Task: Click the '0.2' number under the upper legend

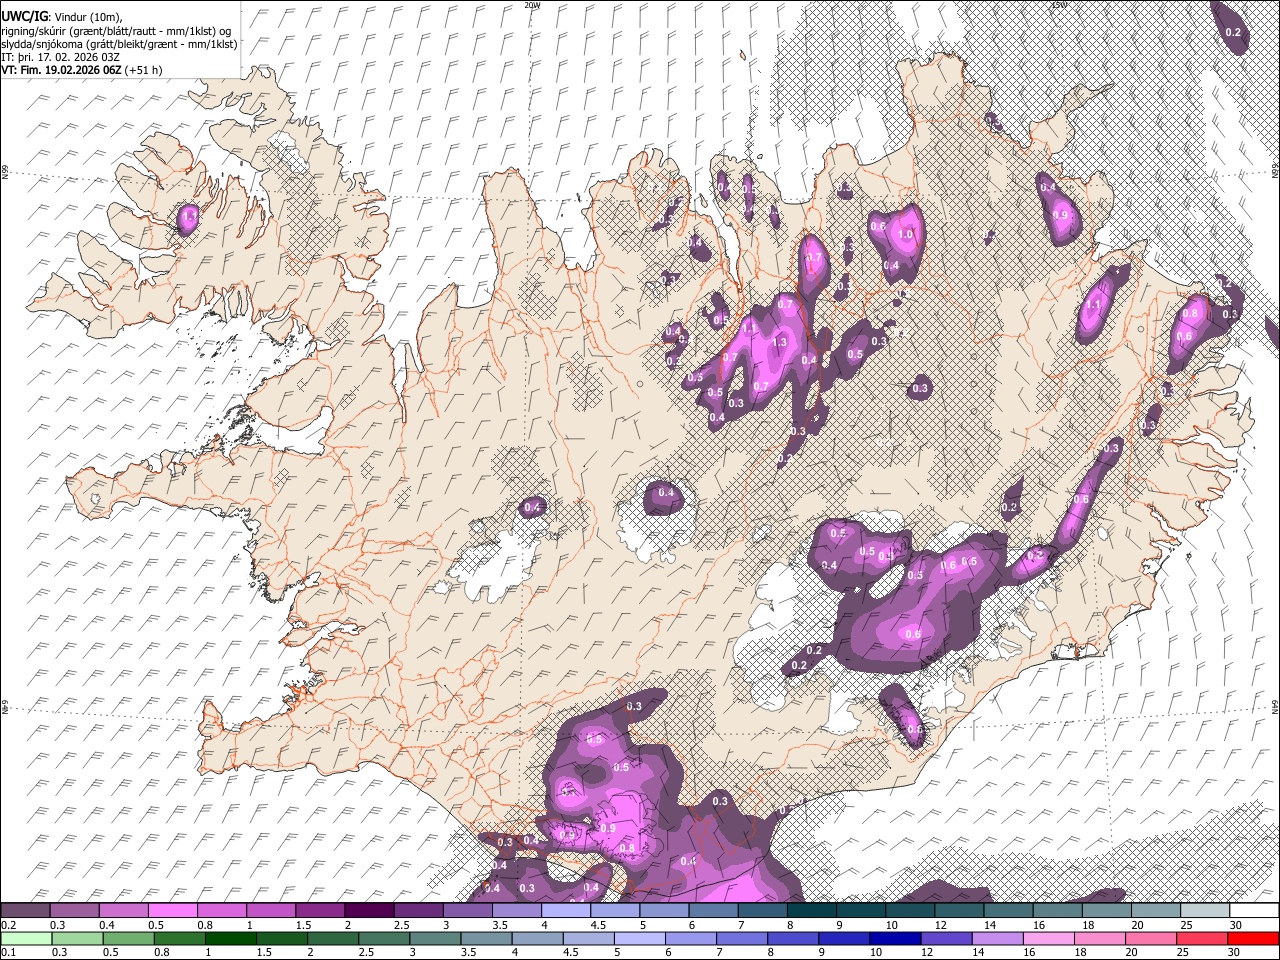Action: (x=7, y=924)
